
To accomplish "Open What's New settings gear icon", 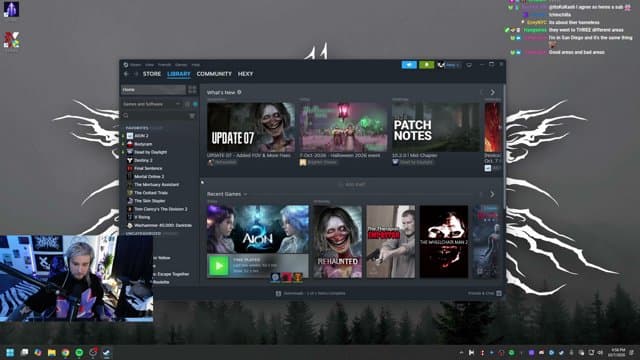I will click(239, 92).
